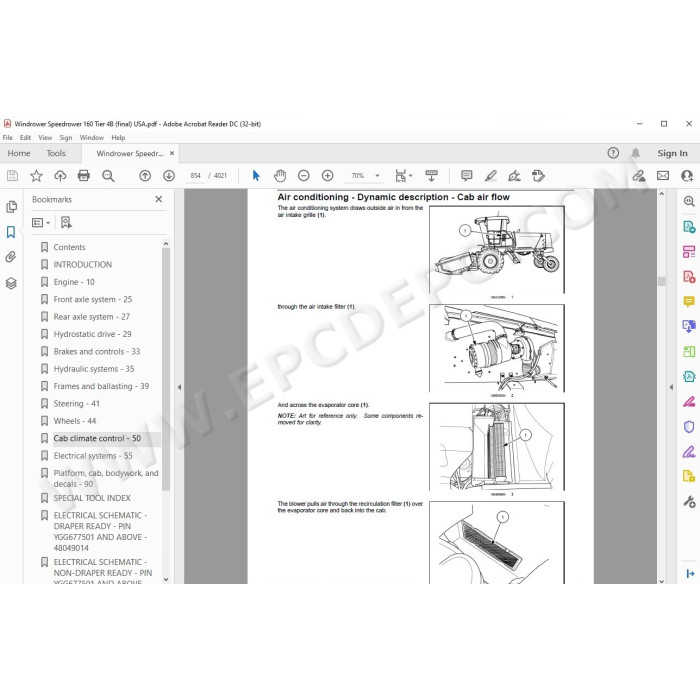The height and width of the screenshot is (700, 700).
Task: Click the star bookmark icon in toolbar
Action: pyautogui.click(x=36, y=176)
